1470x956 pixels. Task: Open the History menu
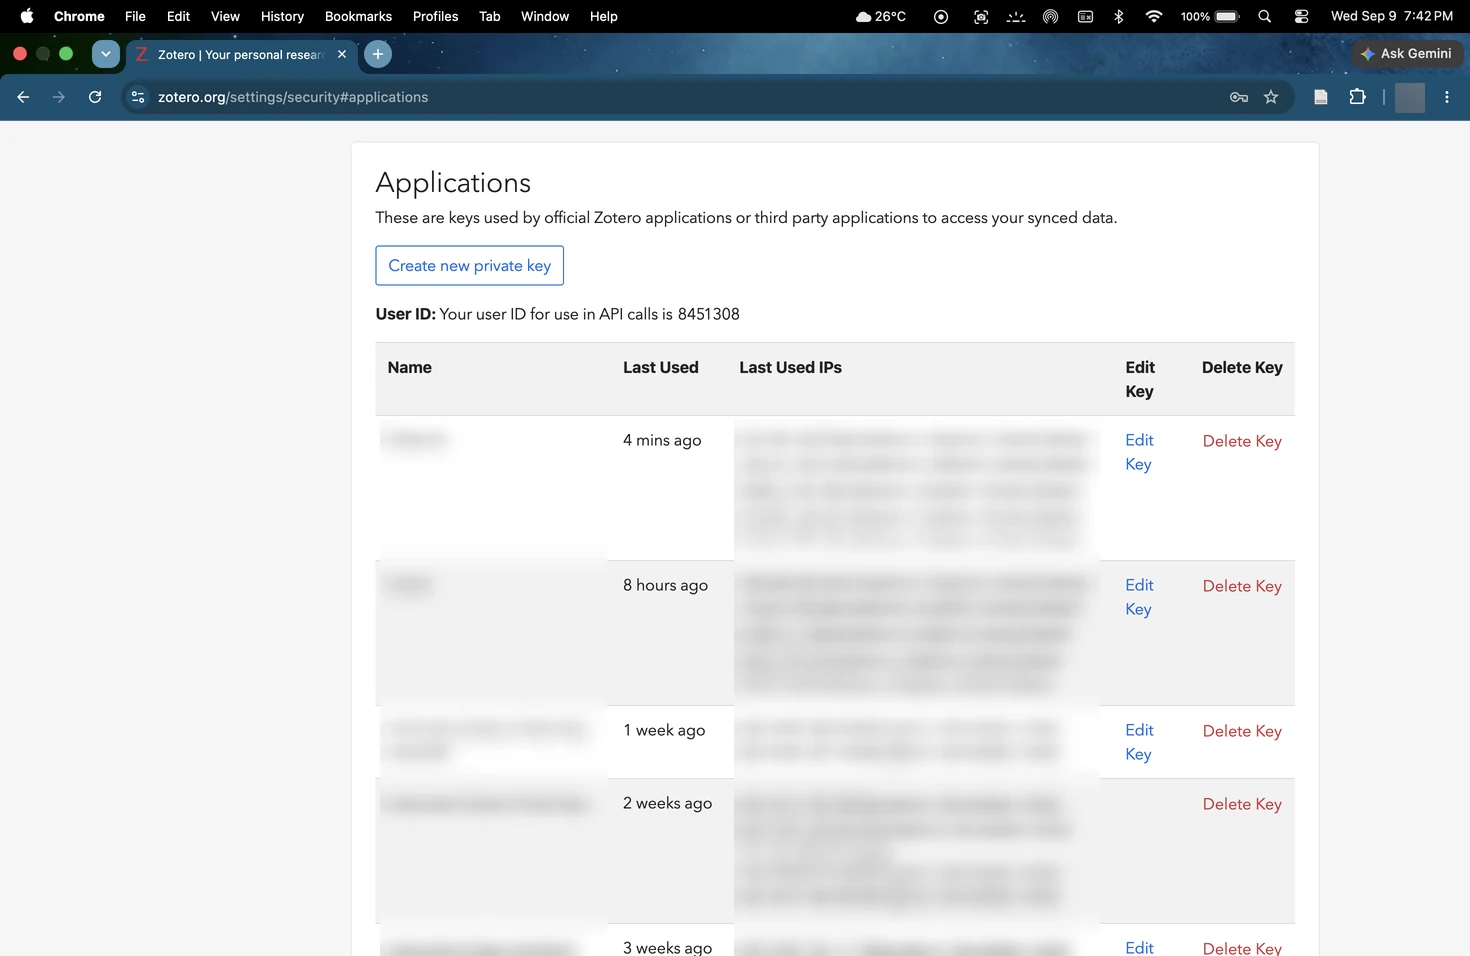(x=282, y=16)
